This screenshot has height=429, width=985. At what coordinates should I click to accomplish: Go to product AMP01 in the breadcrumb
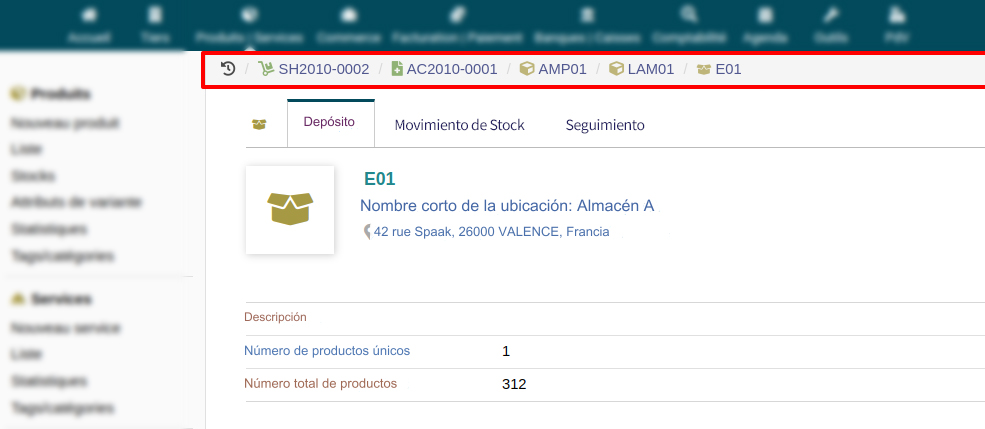pyautogui.click(x=553, y=69)
